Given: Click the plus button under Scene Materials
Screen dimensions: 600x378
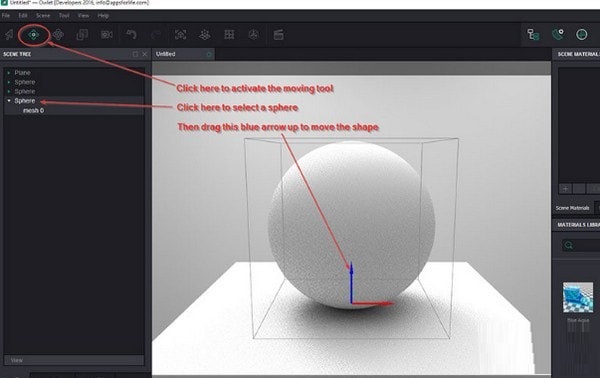Looking at the screenshot, I should tap(565, 188).
